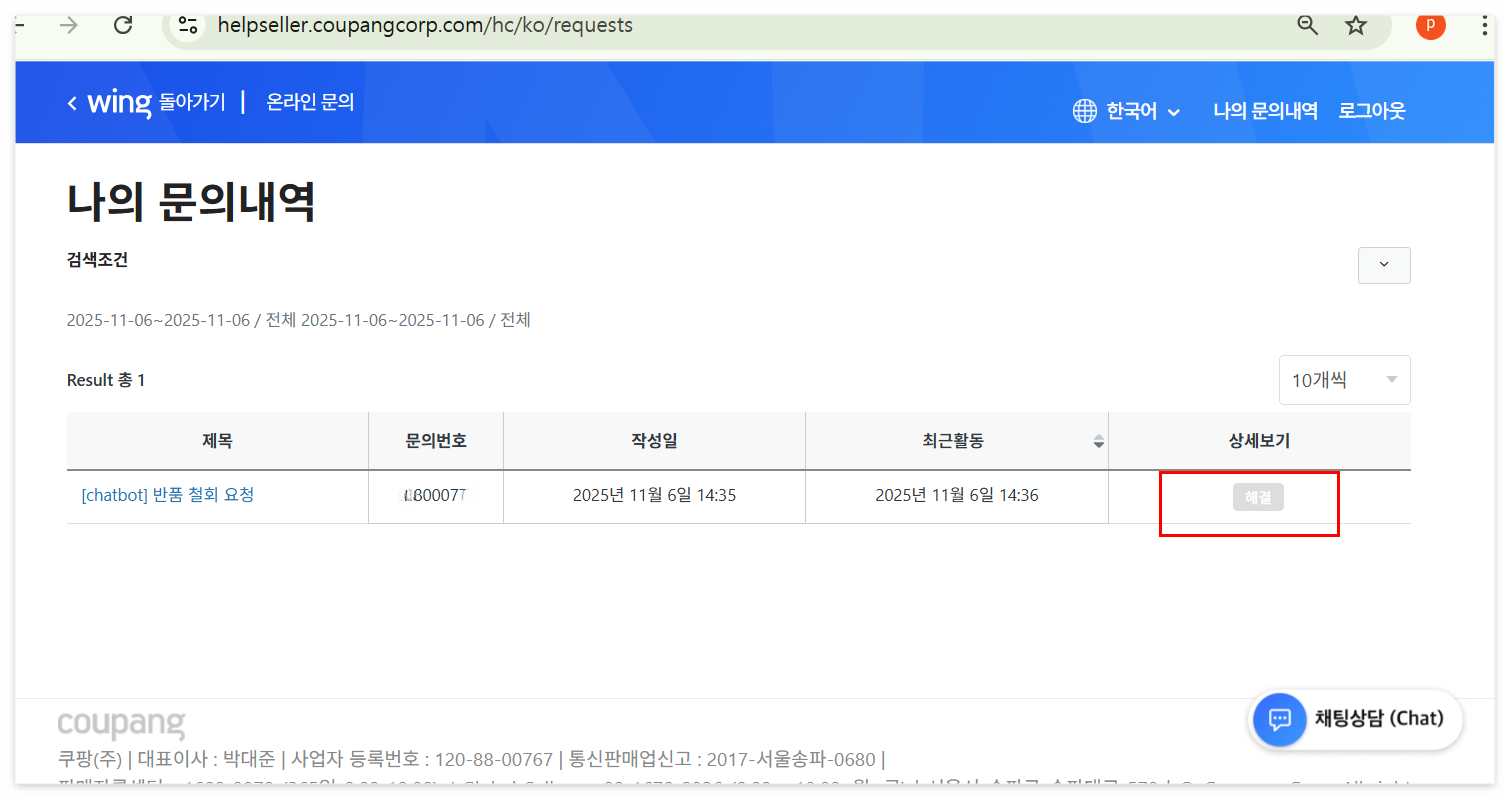This screenshot has width=1510, height=799.
Task: Open the site permissions icon in address bar
Action: [188, 26]
